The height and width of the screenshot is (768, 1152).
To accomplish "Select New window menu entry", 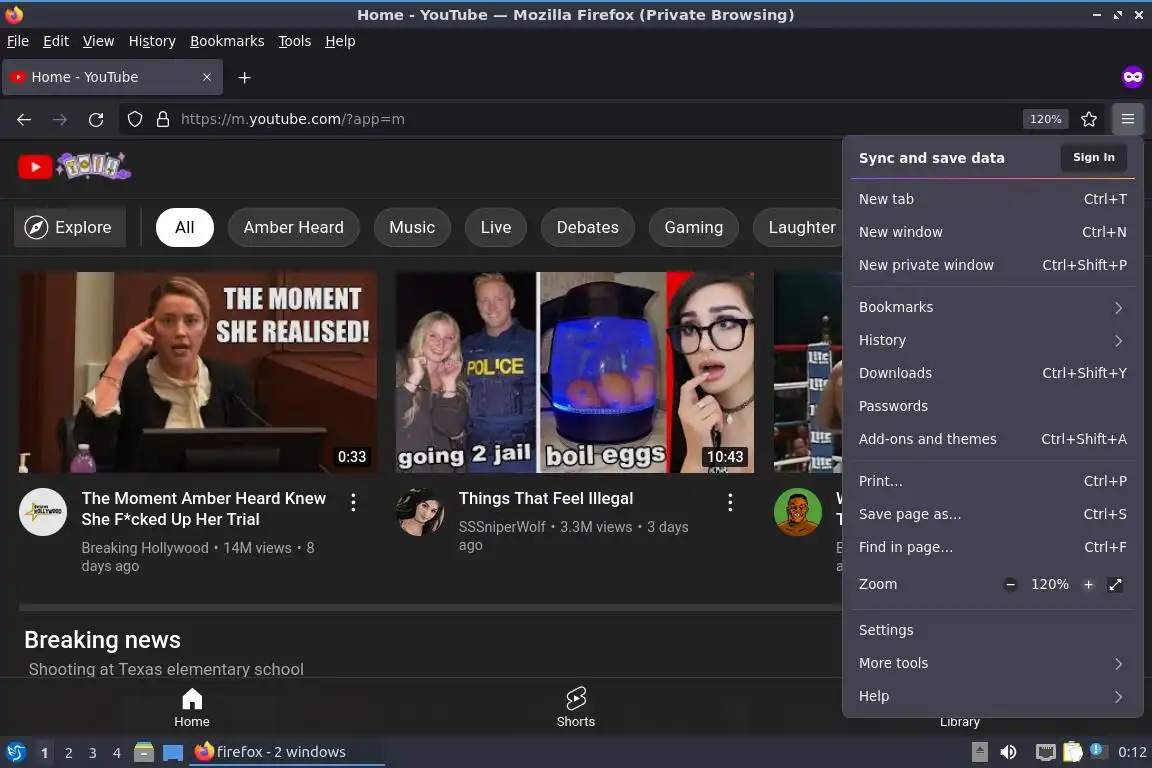I will 992,232.
